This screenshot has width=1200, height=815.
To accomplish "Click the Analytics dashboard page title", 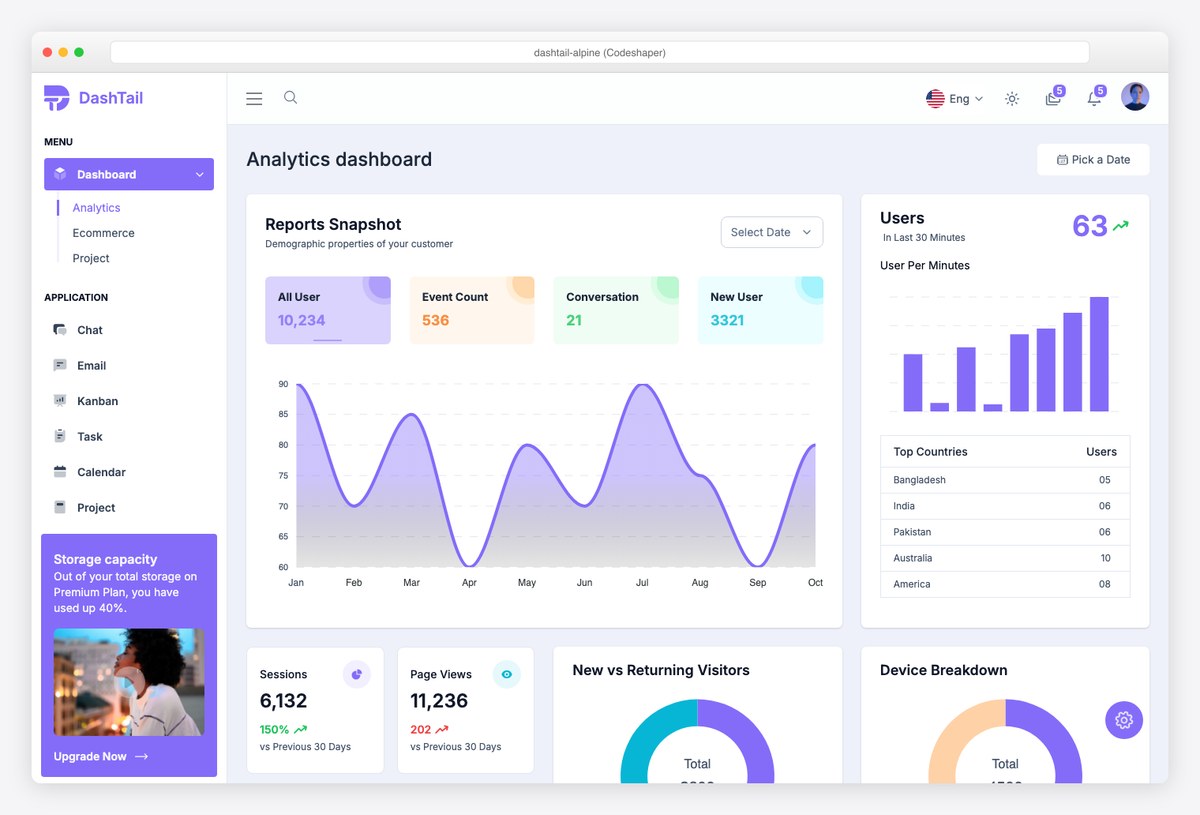I will (339, 159).
